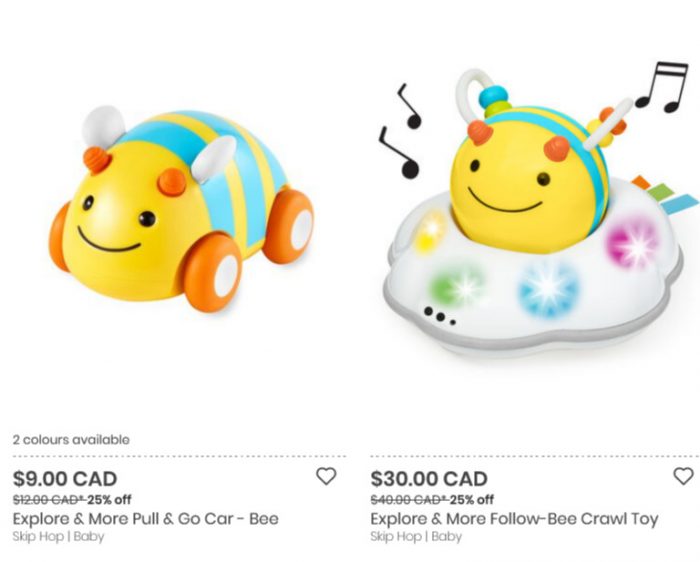700x562 pixels.
Task: Open Skip Hop brand link under crawl toy
Action: pos(396,537)
